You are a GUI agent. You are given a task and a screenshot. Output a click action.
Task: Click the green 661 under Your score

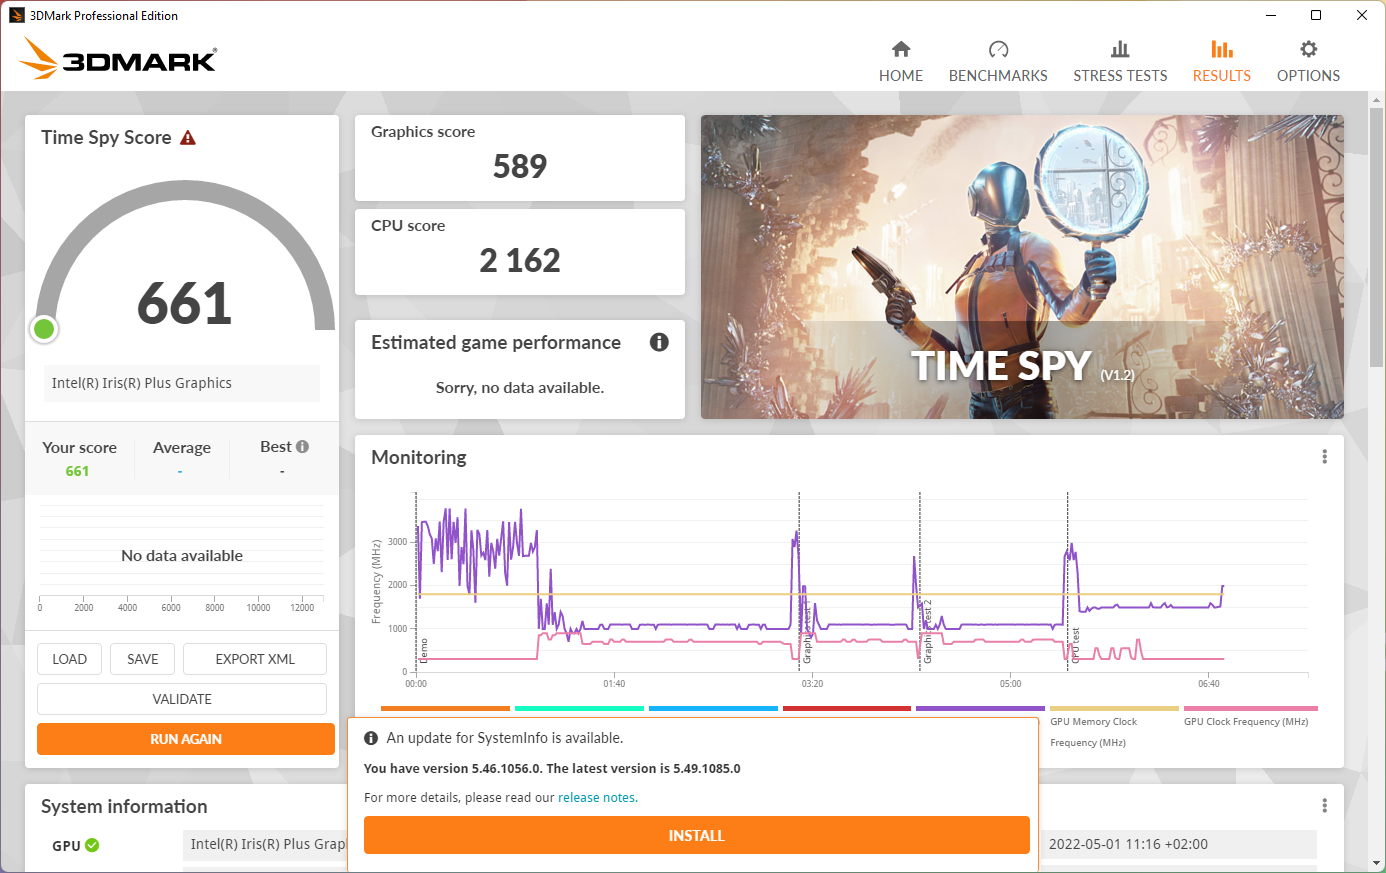coord(77,471)
